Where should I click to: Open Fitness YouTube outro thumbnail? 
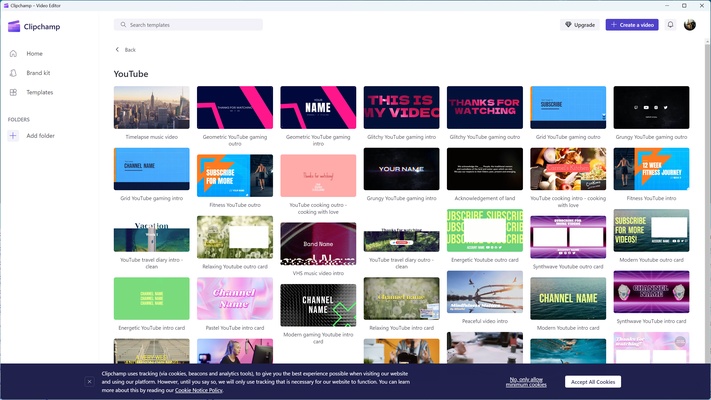235,176
